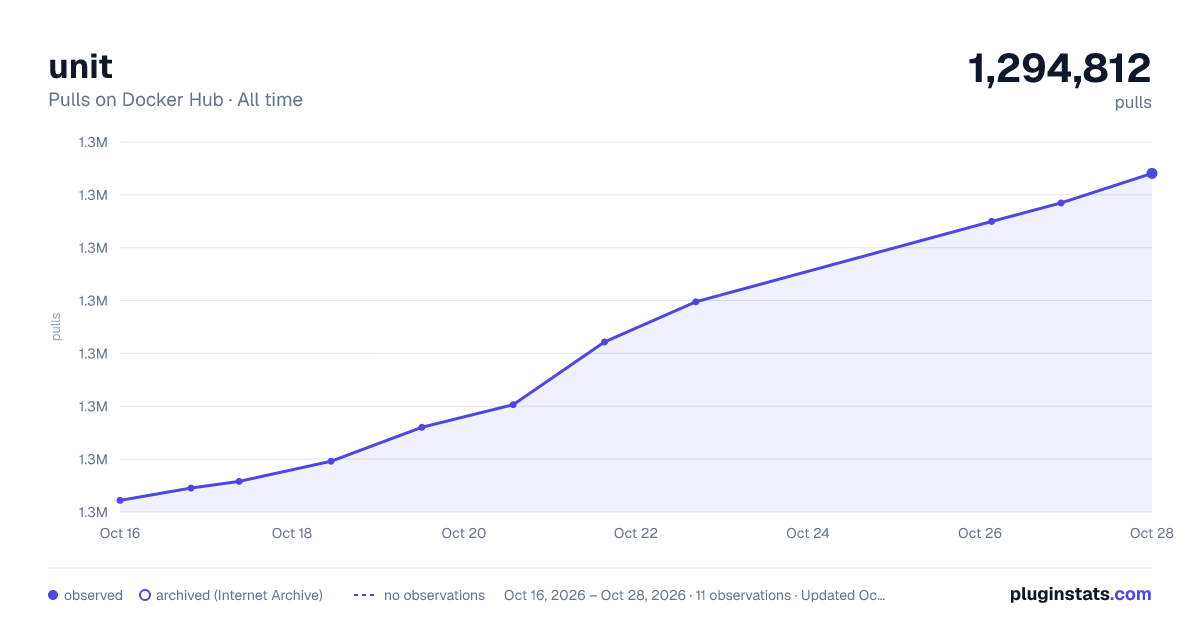Click the total count '1,294,812'
This screenshot has width=1200, height=630.
pos(1059,68)
